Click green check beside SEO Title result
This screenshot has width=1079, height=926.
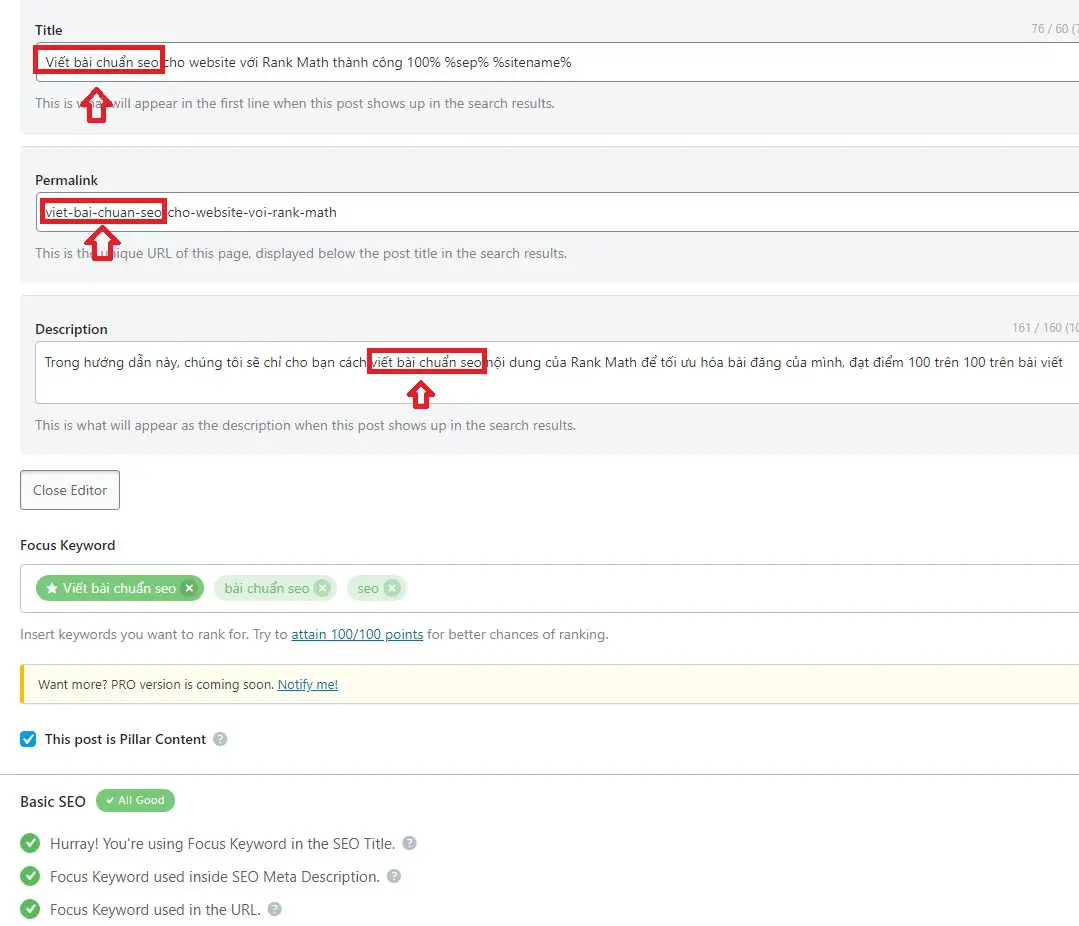(x=30, y=843)
